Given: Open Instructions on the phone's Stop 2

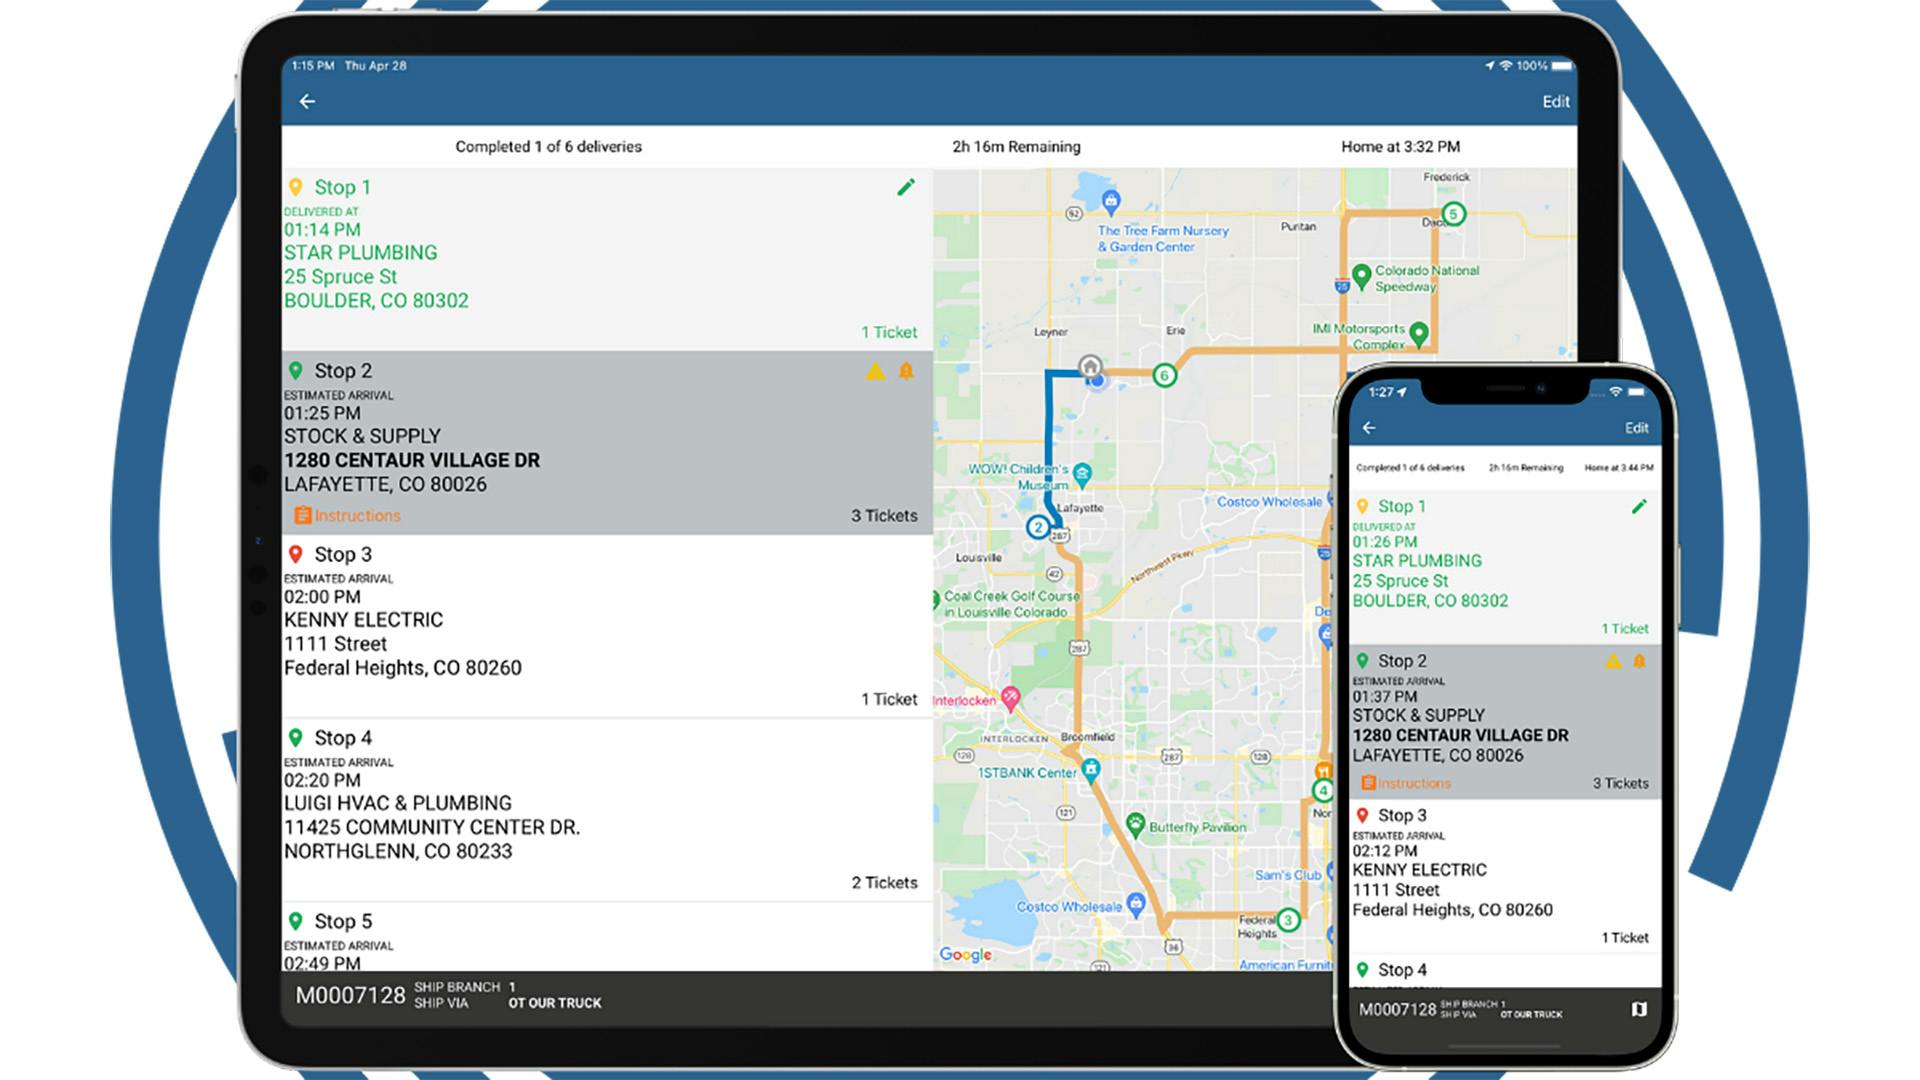Looking at the screenshot, I should [1405, 784].
